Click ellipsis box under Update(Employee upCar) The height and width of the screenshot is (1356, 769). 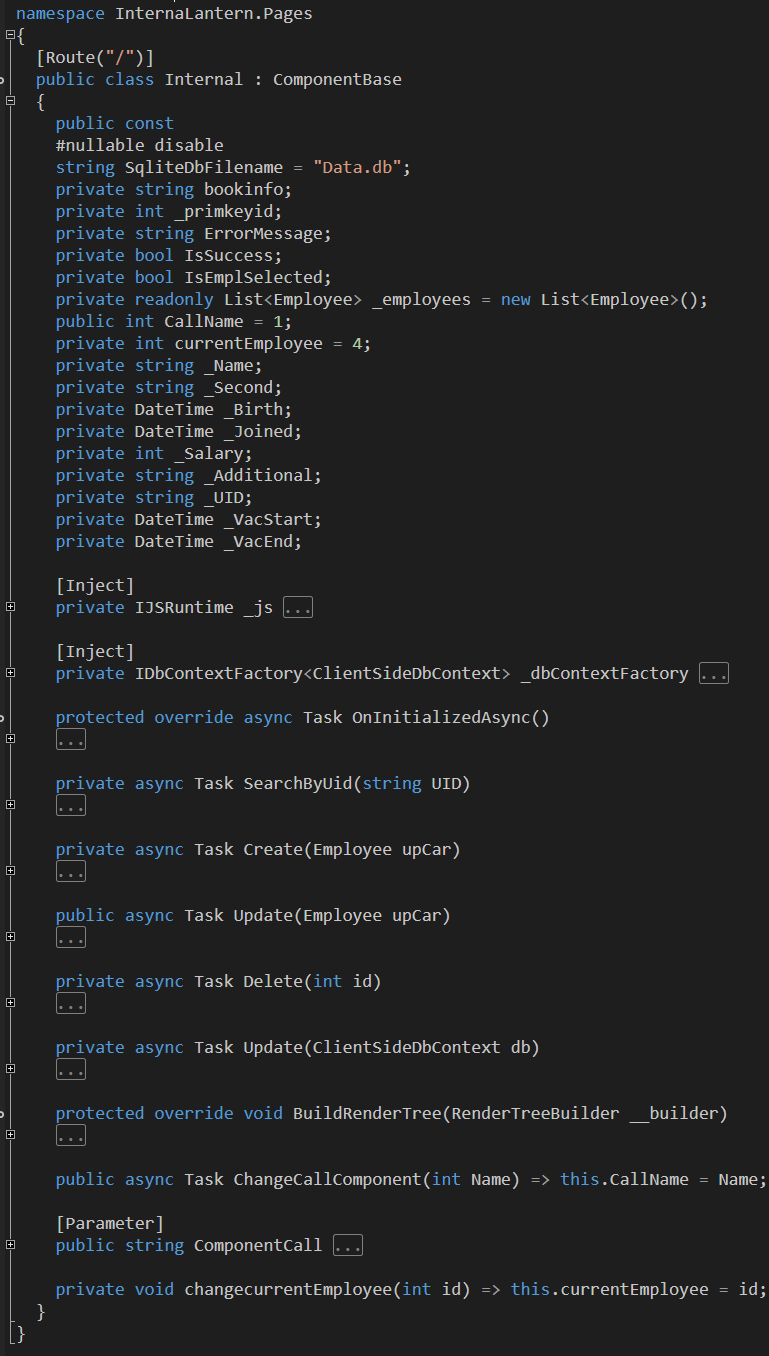tap(70, 938)
